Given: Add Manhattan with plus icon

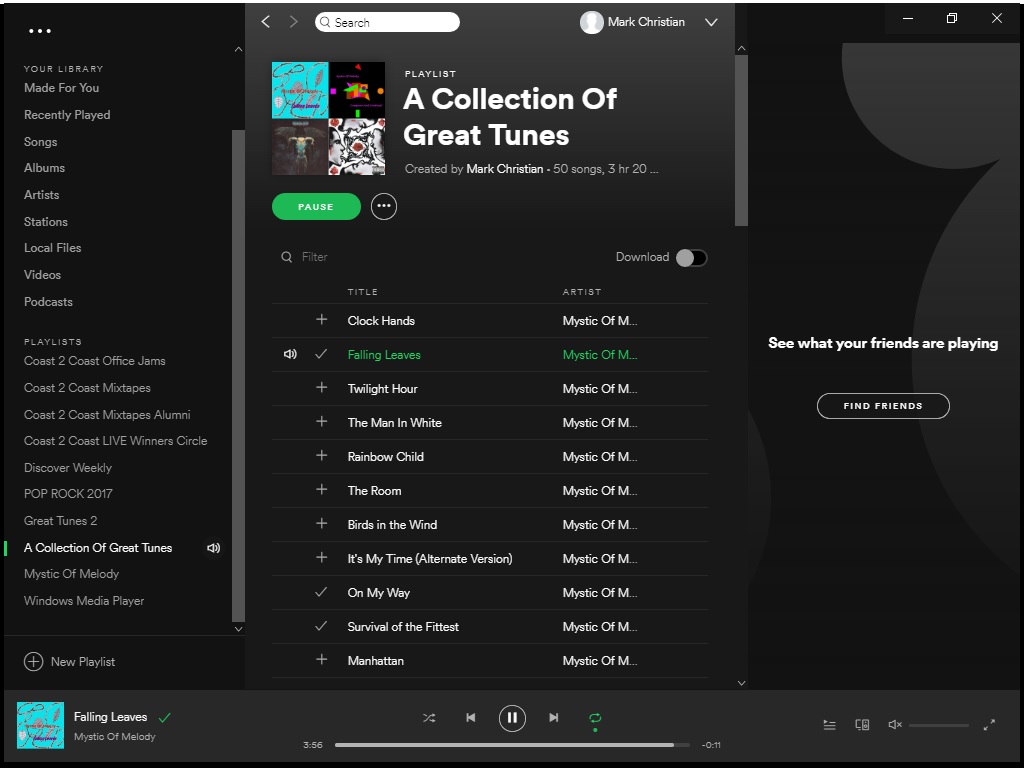Looking at the screenshot, I should click(x=321, y=659).
